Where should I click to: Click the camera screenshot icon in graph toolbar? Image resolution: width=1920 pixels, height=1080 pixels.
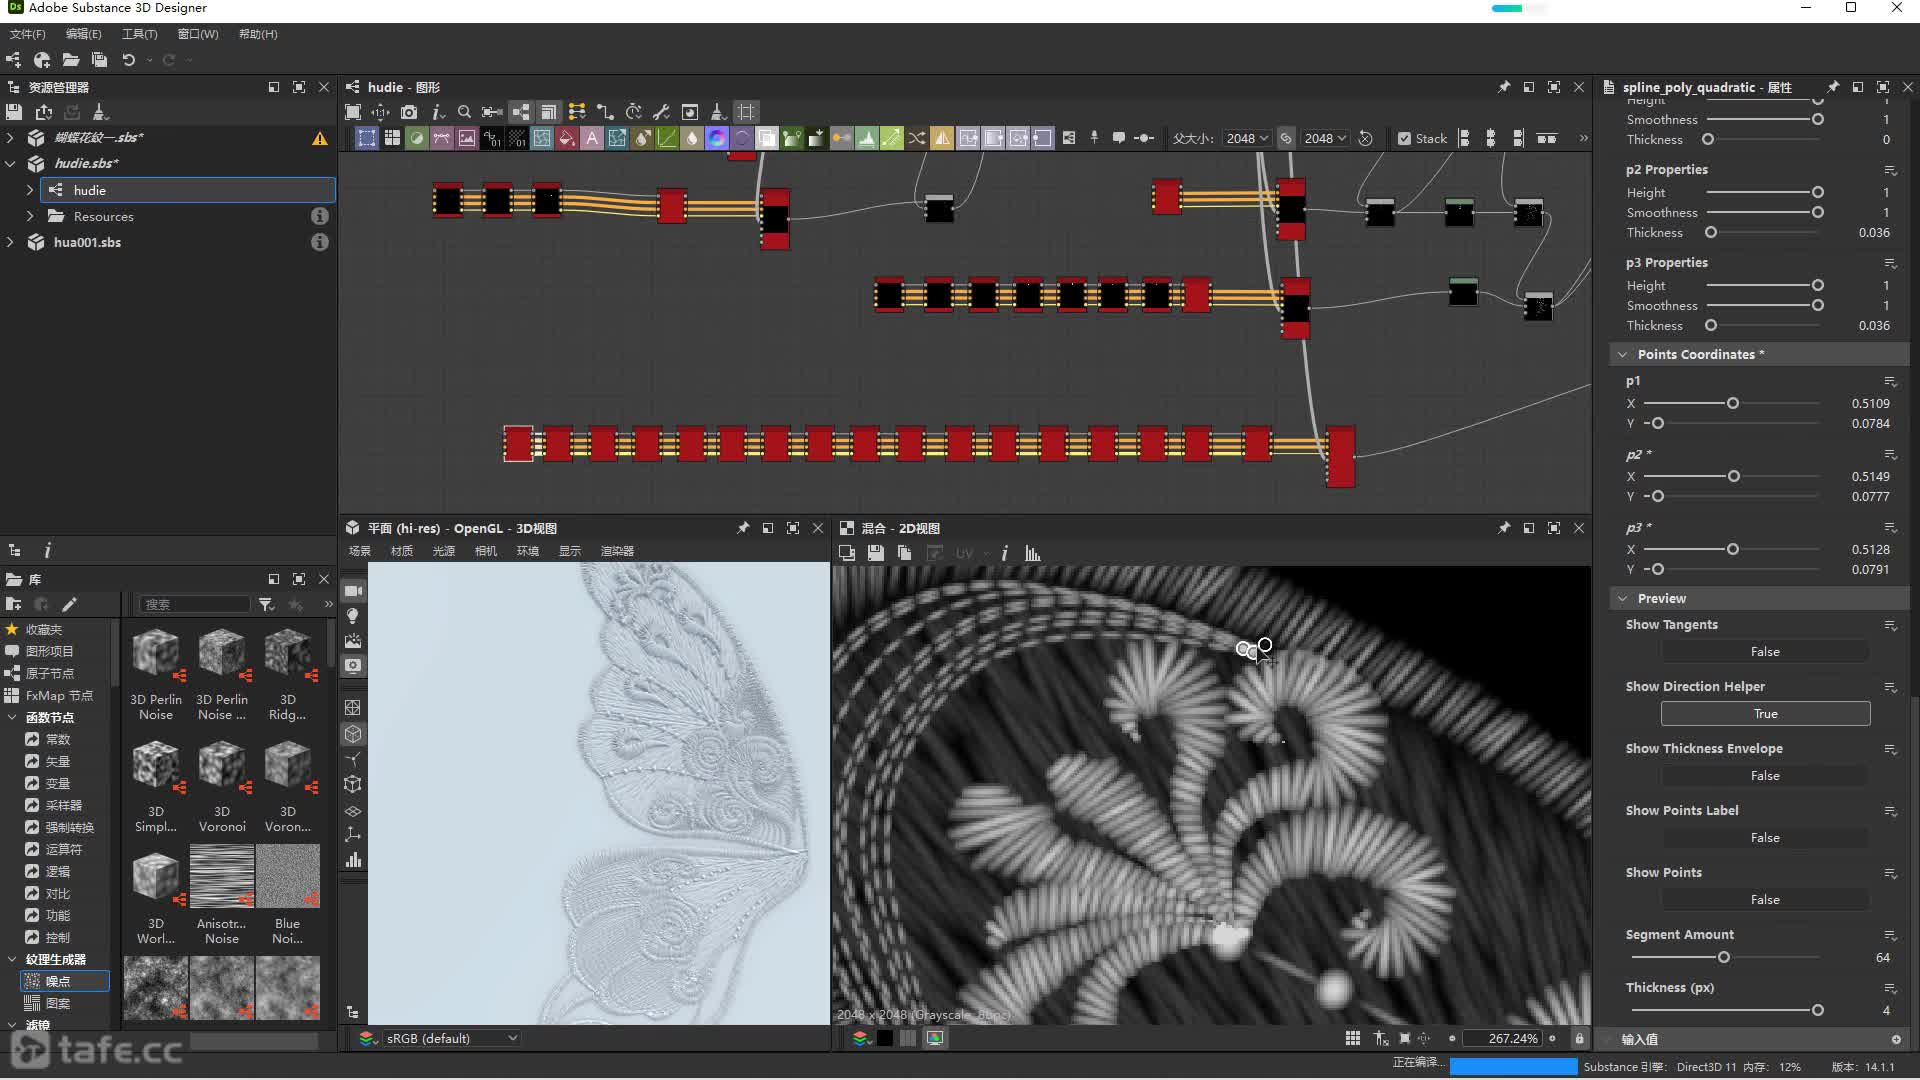pyautogui.click(x=409, y=112)
